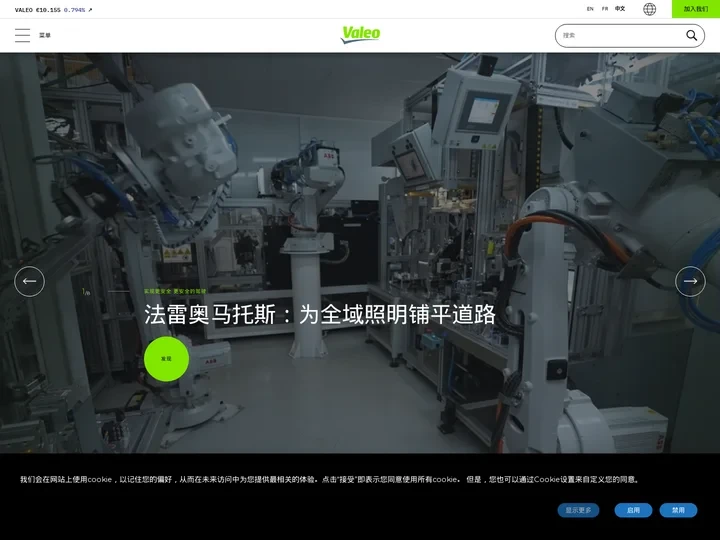Click the green slide category tagline

(x=175, y=291)
